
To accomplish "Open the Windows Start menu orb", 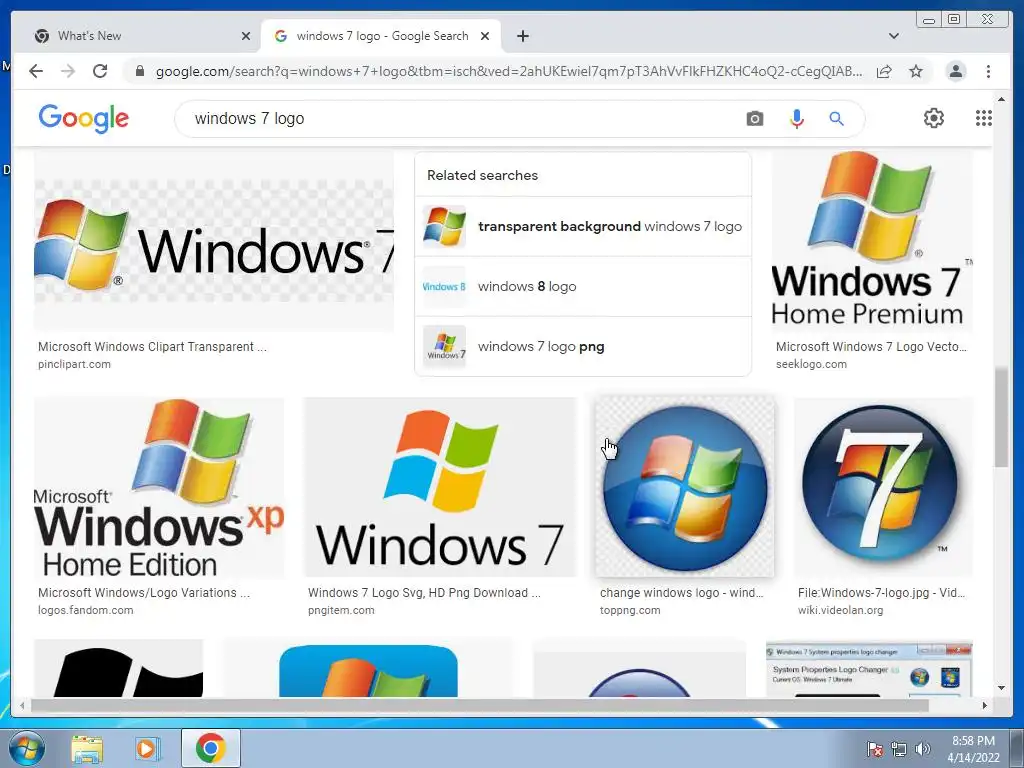I will click(x=26, y=748).
